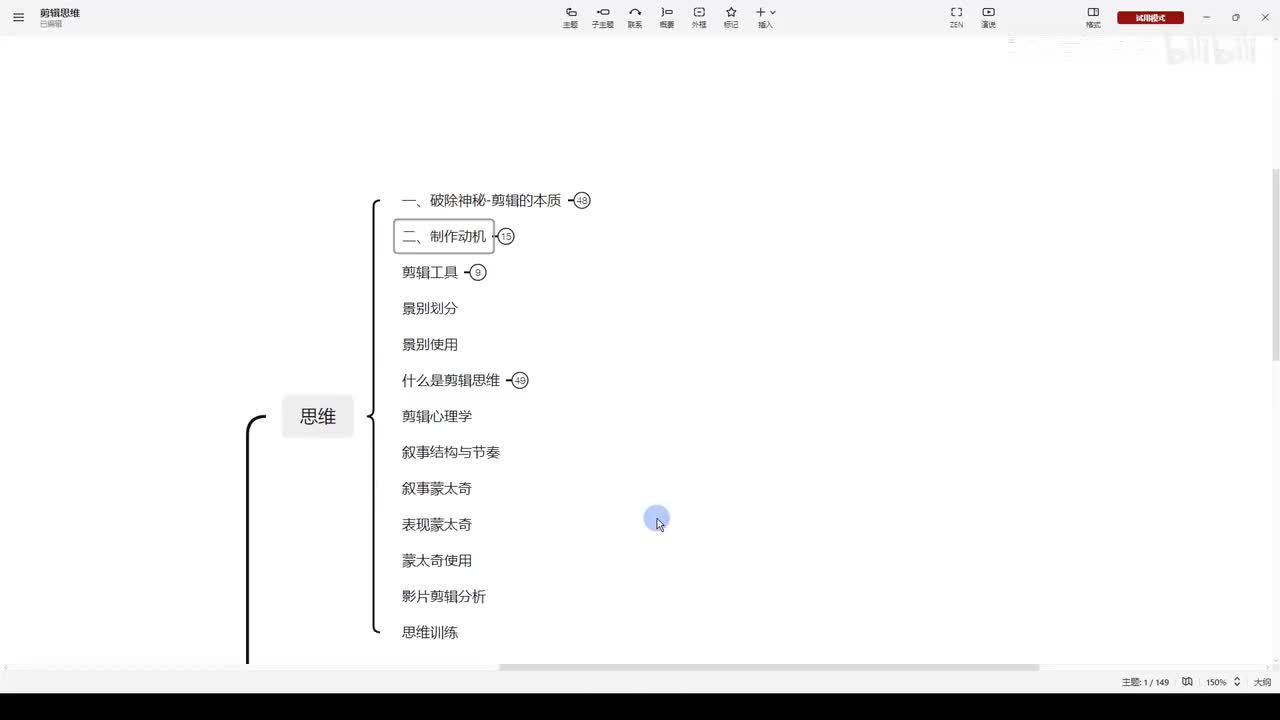
Task: Restore the window with the maximize button
Action: (1236, 17)
